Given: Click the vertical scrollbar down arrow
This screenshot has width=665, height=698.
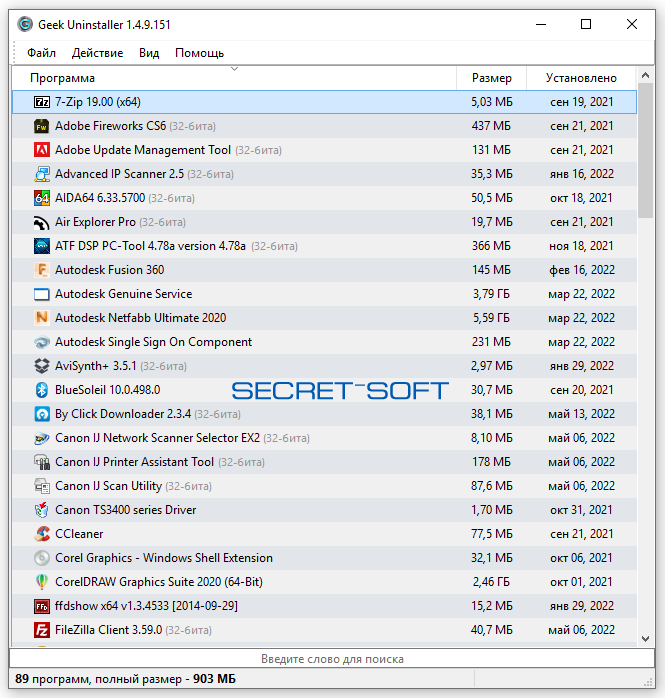Looking at the screenshot, I should point(646,638).
